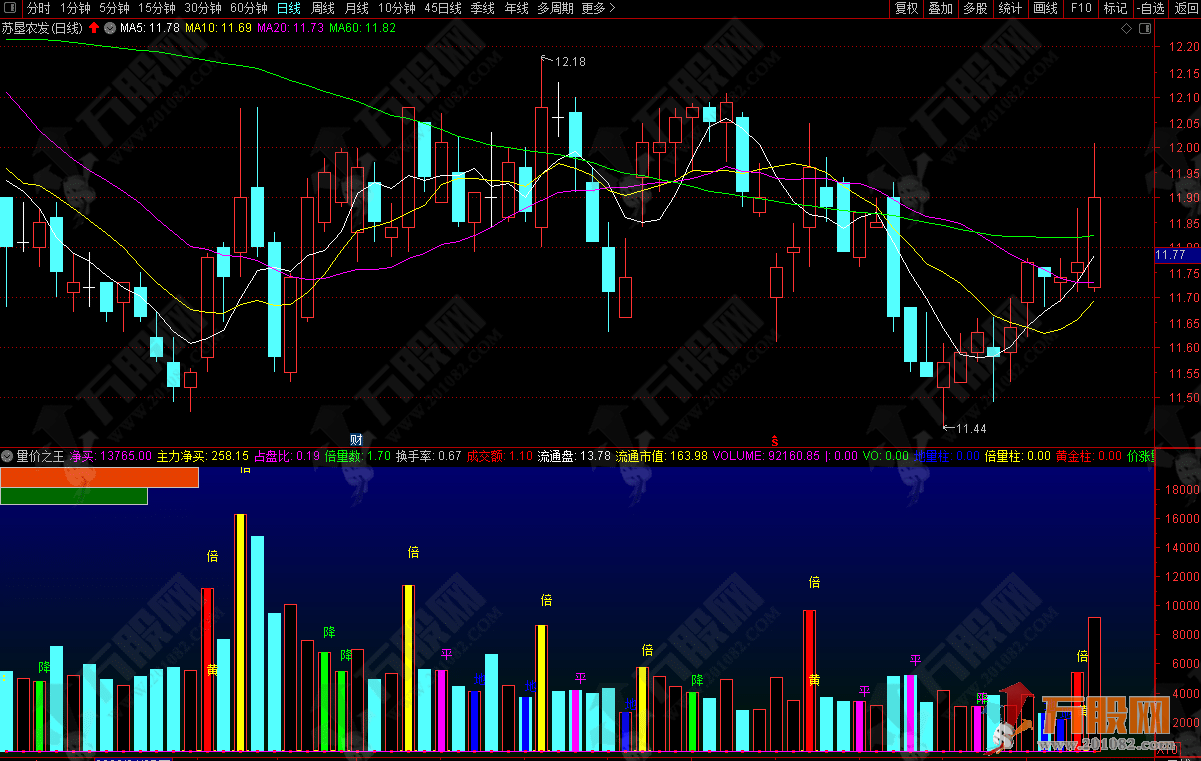
Task: Click the 流通市值: 163.98 value
Action: pyautogui.click(x=661, y=456)
